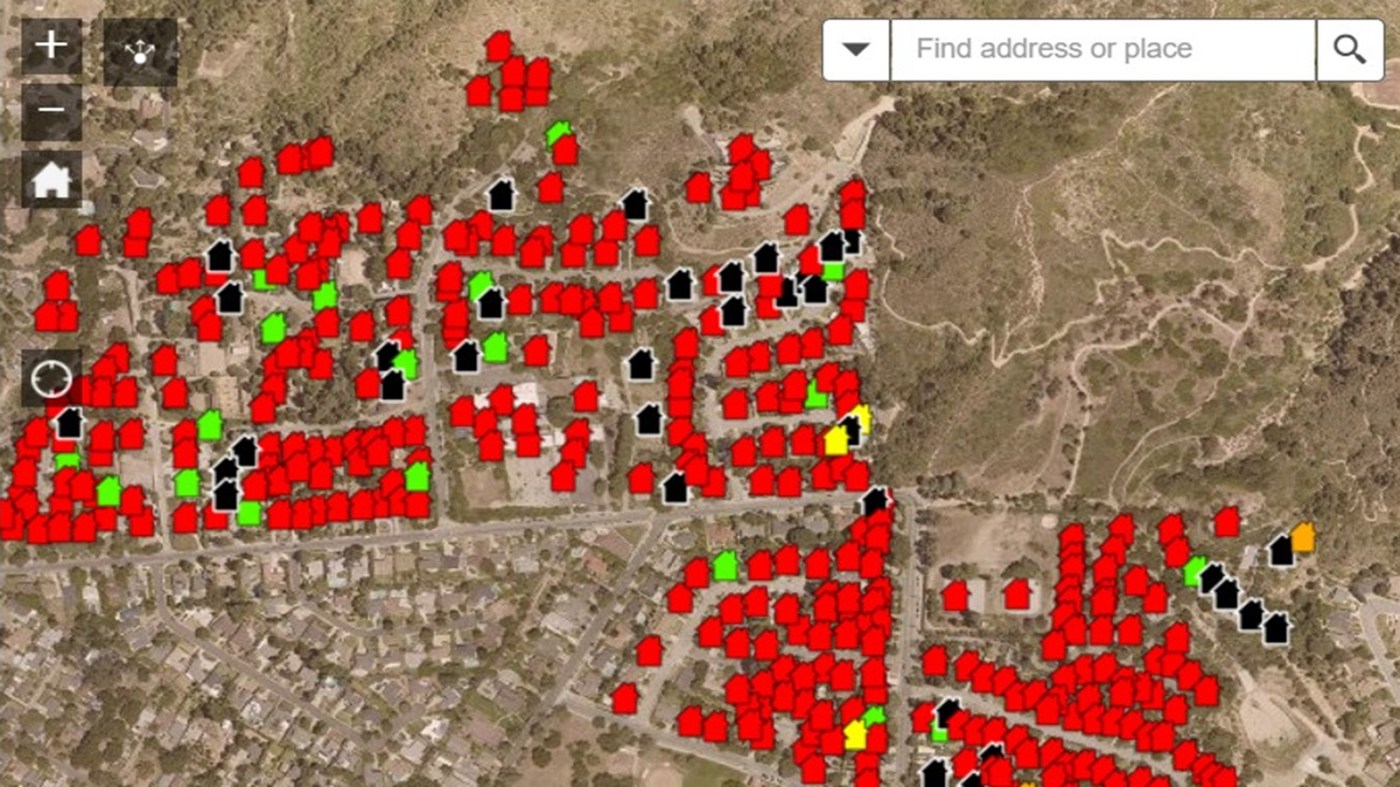
Task: Select the orange house marker
Action: 1303,537
